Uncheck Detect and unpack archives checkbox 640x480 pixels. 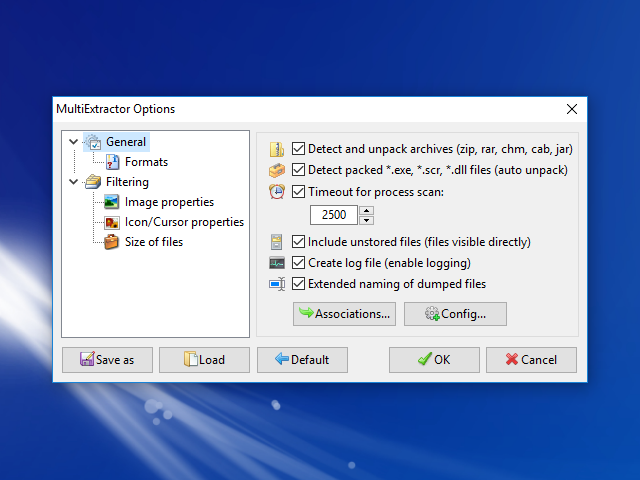click(298, 149)
